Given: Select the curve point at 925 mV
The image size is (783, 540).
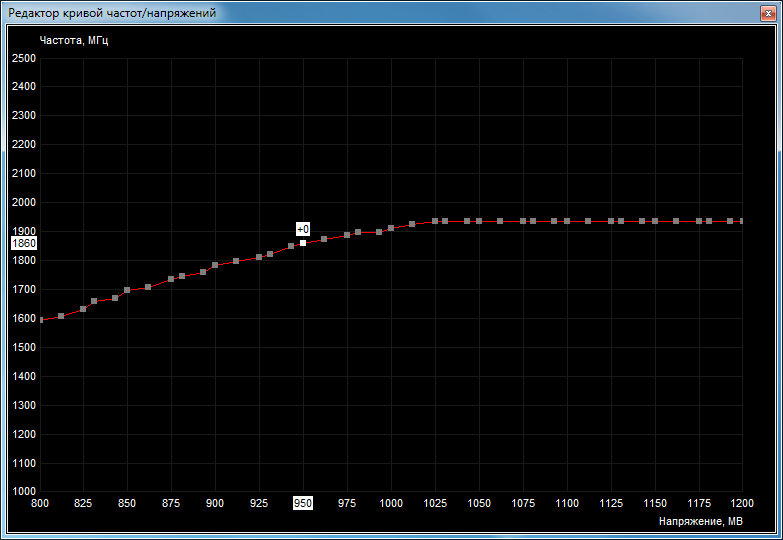Looking at the screenshot, I should [x=259, y=257].
